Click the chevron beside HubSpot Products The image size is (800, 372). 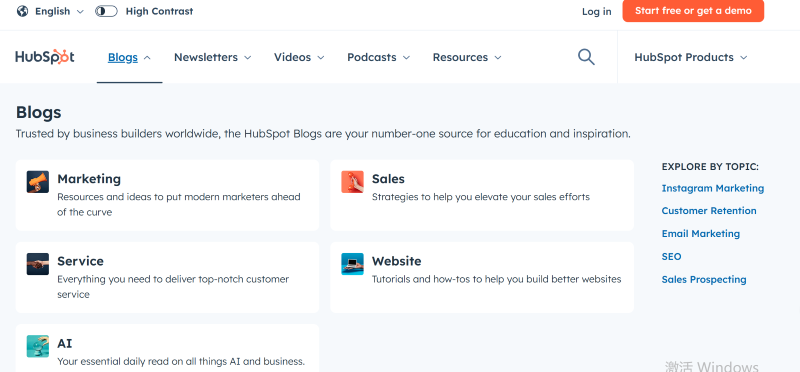click(x=743, y=58)
